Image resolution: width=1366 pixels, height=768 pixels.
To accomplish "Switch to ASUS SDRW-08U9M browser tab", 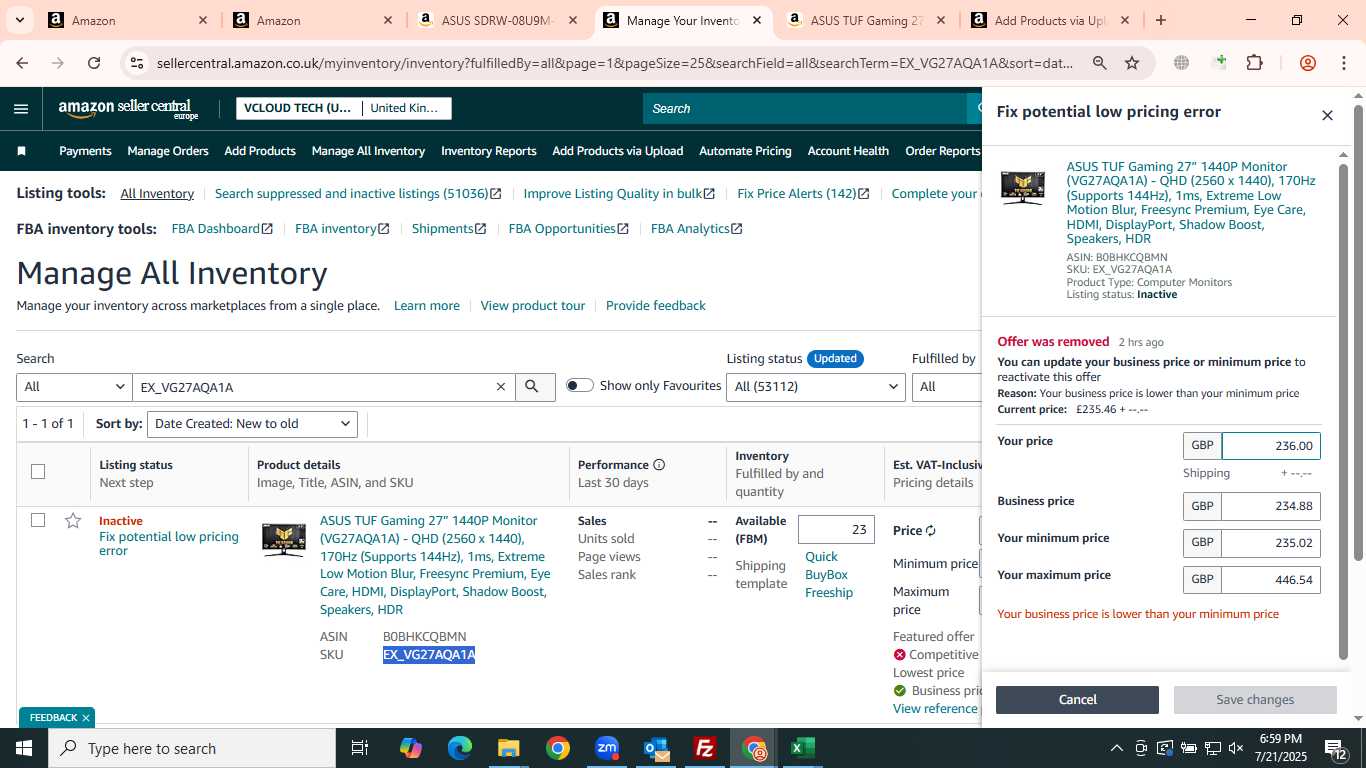I will 498,20.
